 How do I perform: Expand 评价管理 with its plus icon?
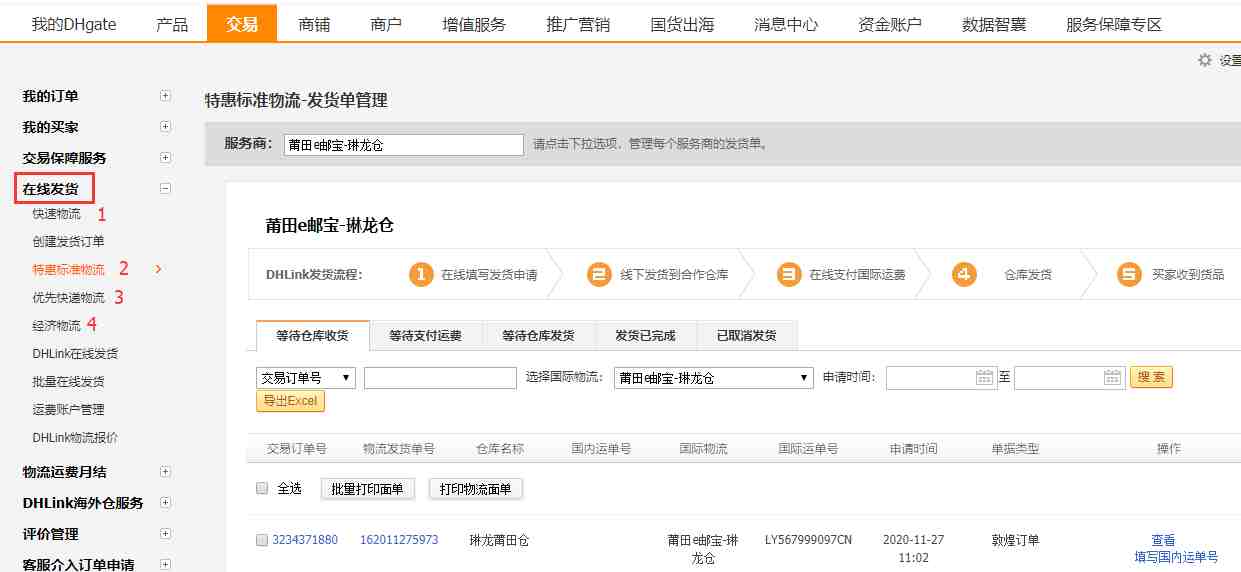click(x=166, y=533)
